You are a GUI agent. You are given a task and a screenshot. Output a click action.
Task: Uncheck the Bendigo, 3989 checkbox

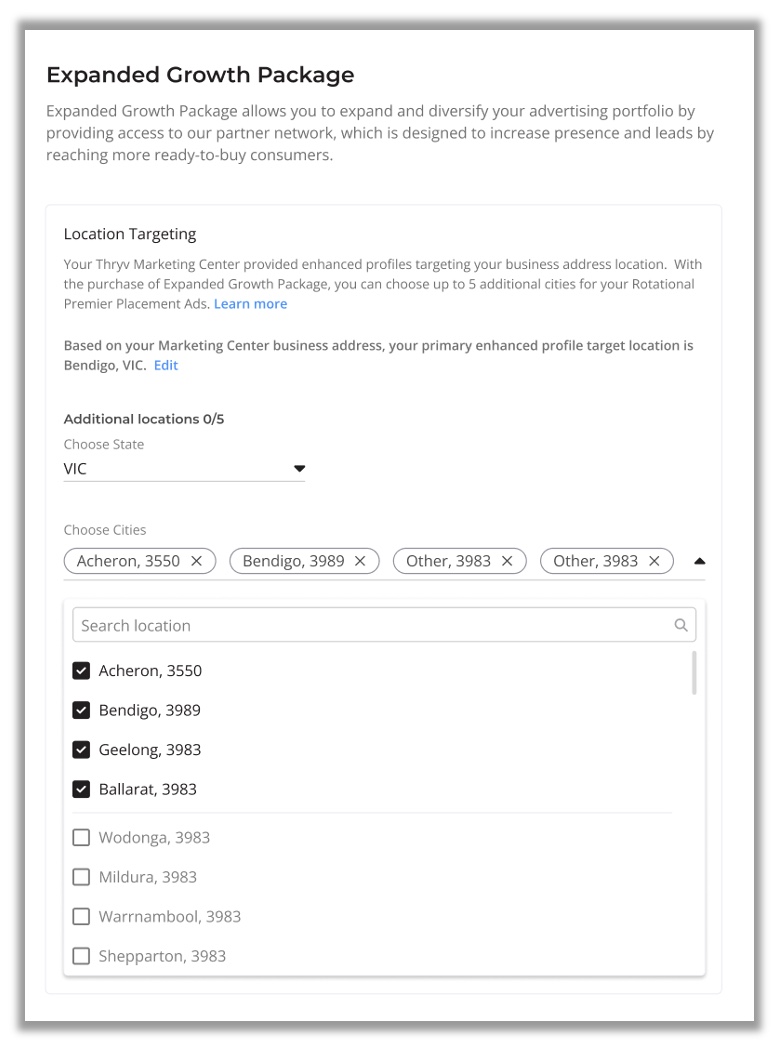point(82,711)
